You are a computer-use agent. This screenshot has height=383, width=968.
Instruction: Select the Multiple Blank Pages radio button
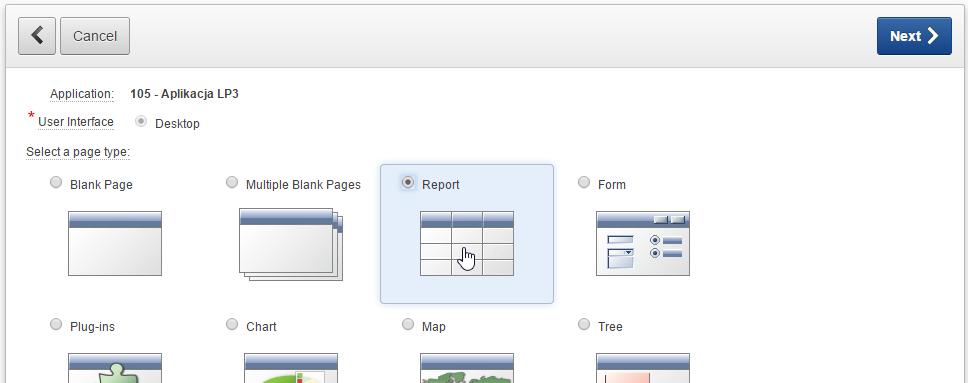[x=232, y=182]
